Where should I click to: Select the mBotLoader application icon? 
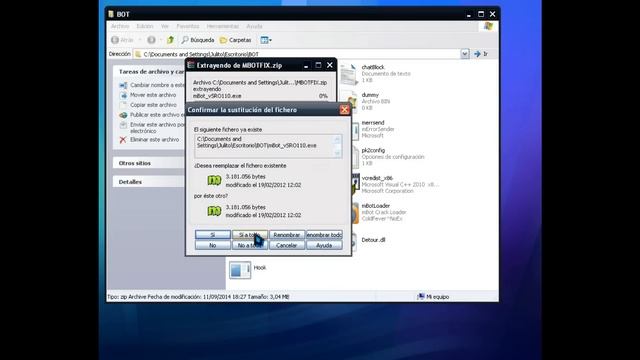355,213
